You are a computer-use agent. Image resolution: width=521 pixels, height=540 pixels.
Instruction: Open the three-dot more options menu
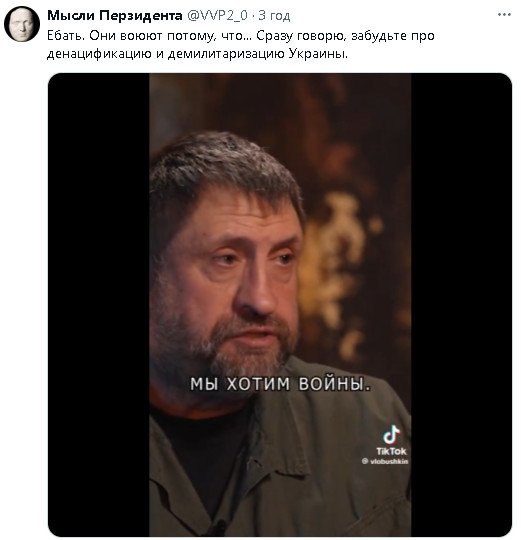(504, 14)
